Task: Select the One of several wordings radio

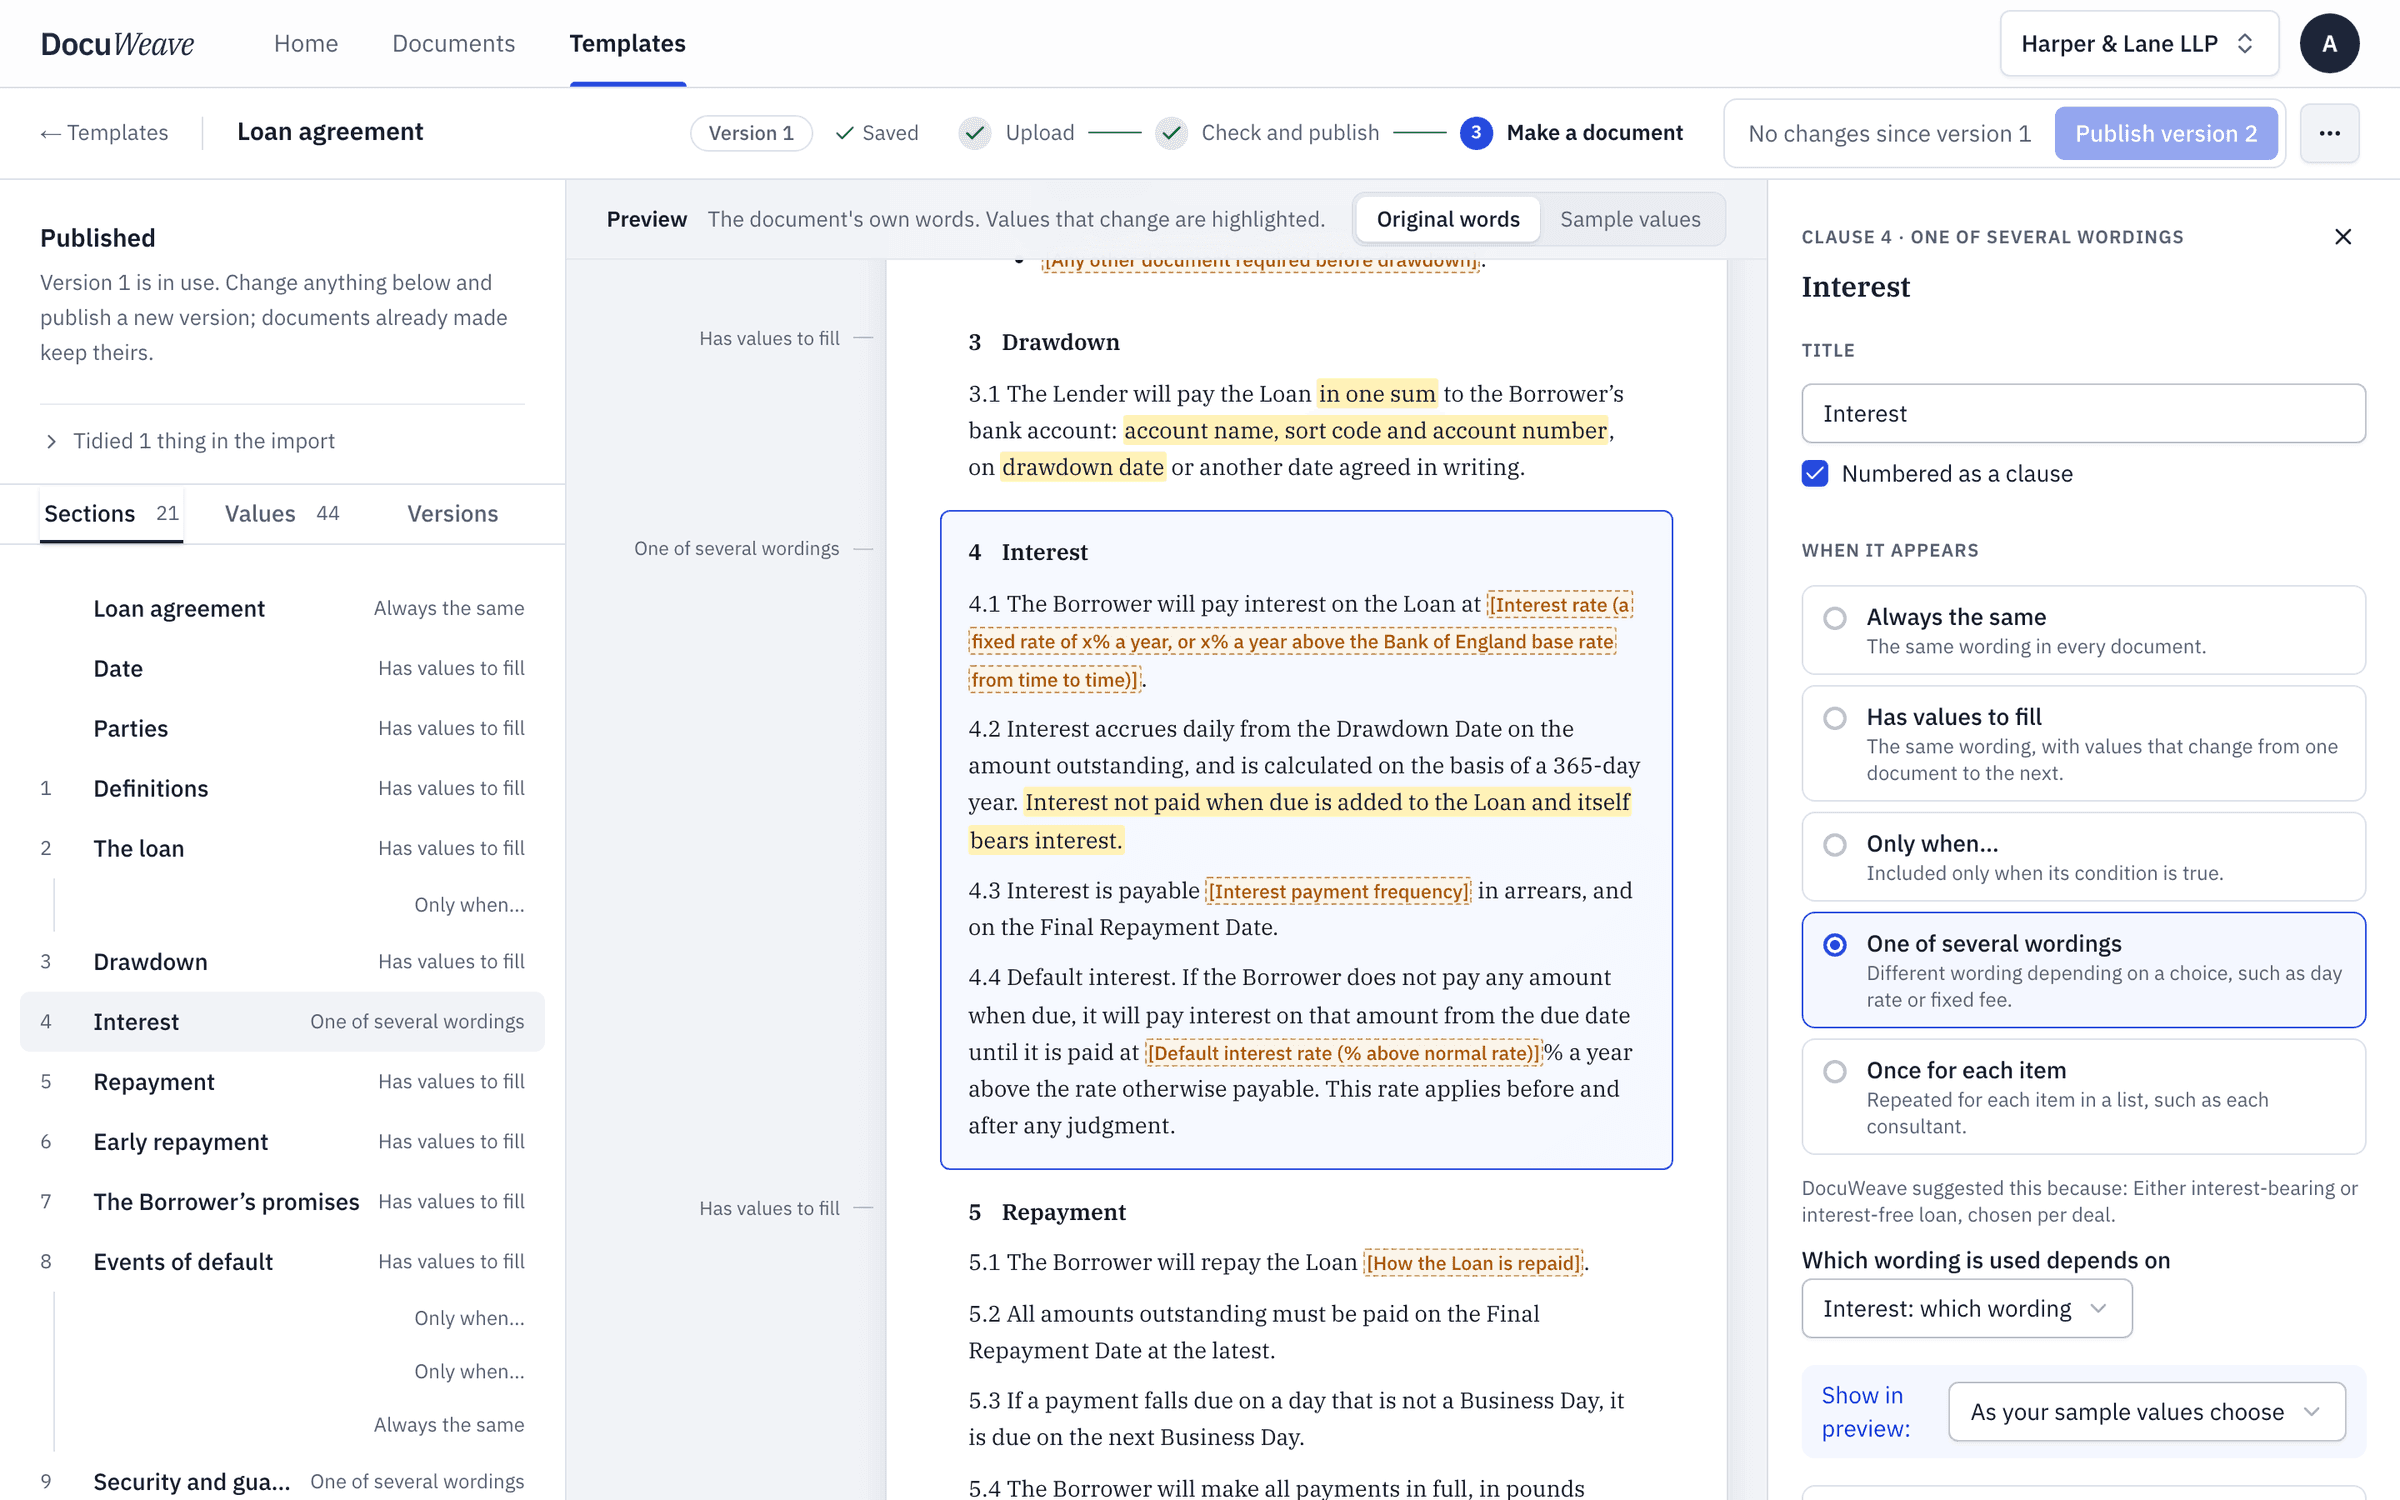Action: 2083,970
